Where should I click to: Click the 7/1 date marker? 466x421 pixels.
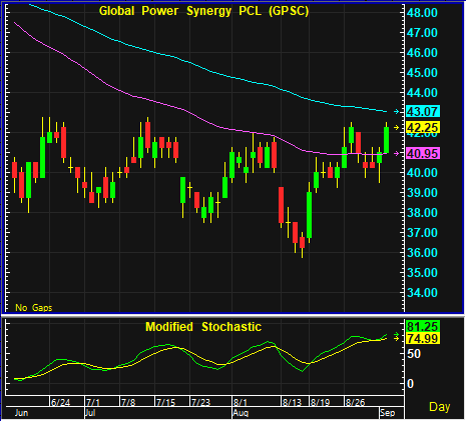(93, 402)
